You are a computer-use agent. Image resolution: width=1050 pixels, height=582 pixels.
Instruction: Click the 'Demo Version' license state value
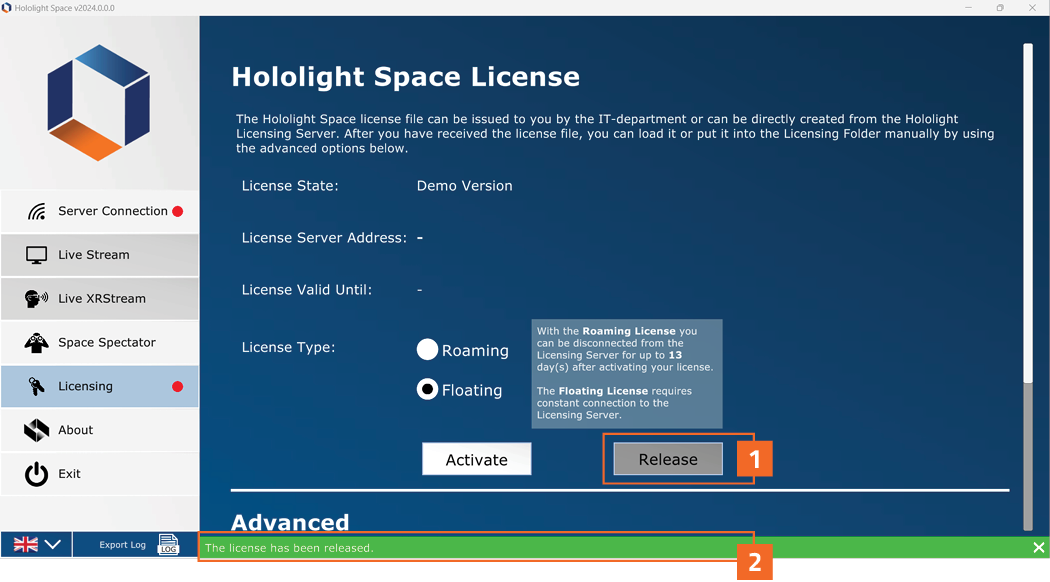click(x=465, y=186)
